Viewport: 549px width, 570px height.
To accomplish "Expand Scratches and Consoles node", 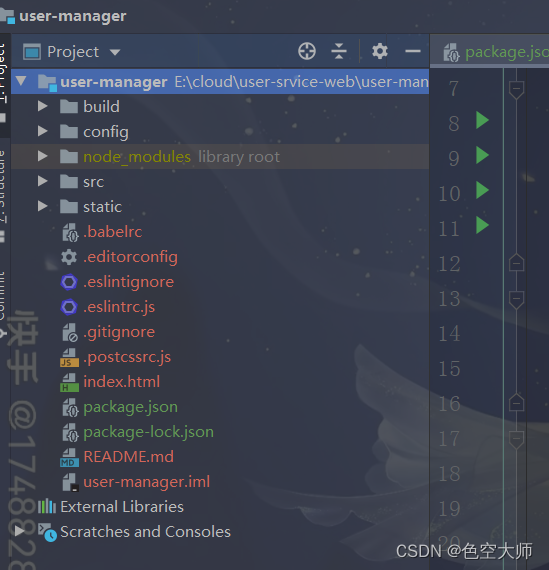I will [x=20, y=531].
